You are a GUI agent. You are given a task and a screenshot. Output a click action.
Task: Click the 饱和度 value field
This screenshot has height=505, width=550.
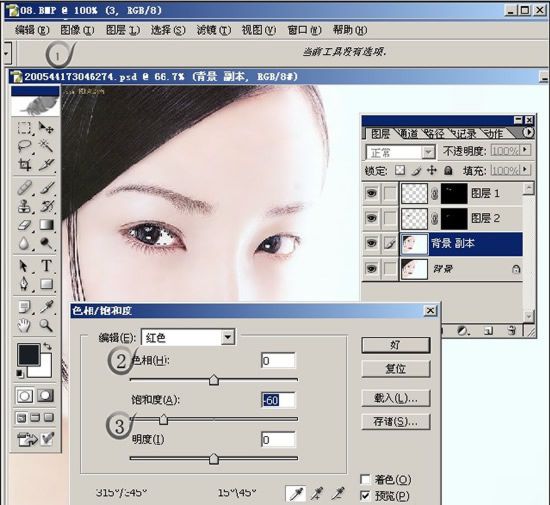tap(279, 400)
